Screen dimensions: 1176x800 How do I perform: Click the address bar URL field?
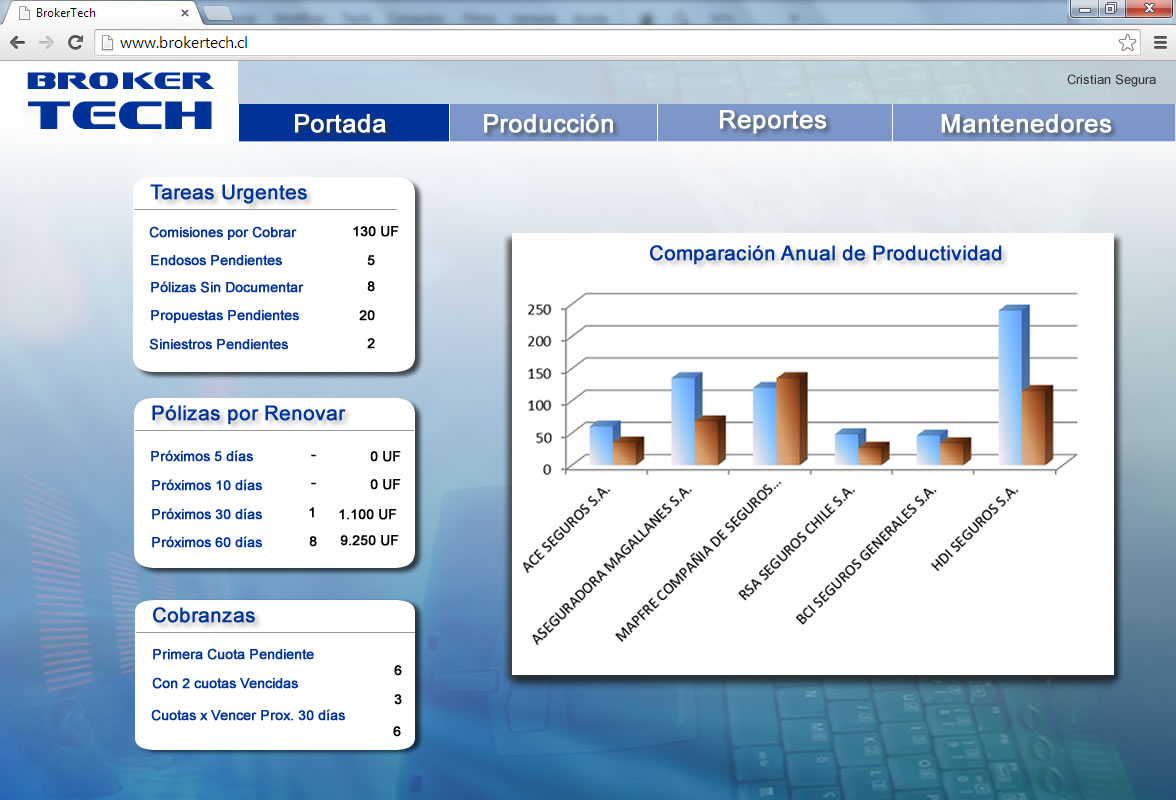click(x=600, y=43)
